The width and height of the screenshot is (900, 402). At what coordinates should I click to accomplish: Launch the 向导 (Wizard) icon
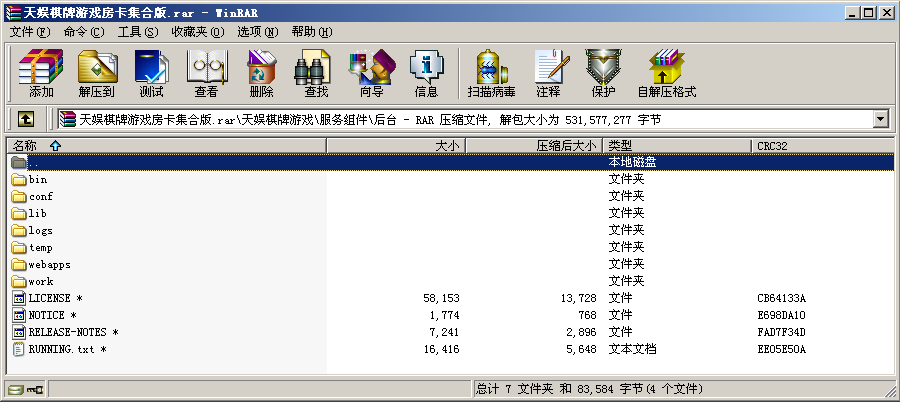point(371,73)
